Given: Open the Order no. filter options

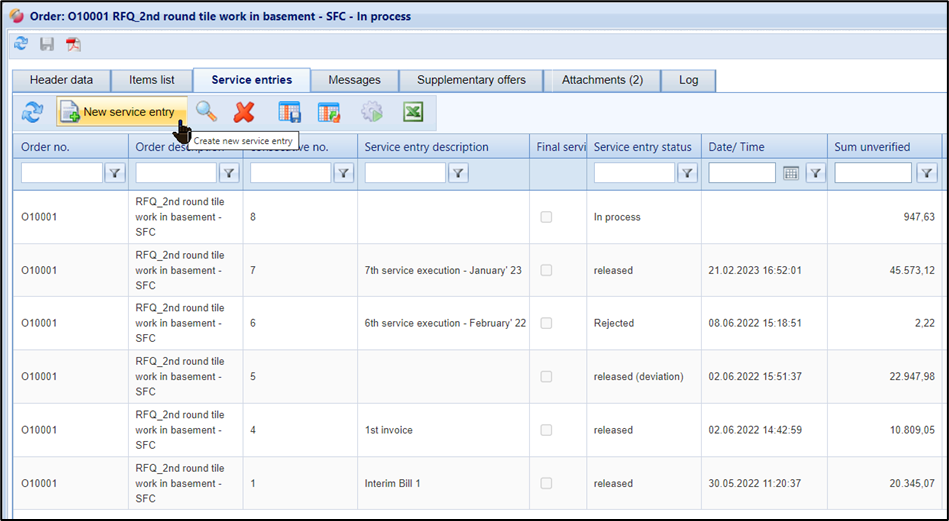Looking at the screenshot, I should tap(115, 173).
